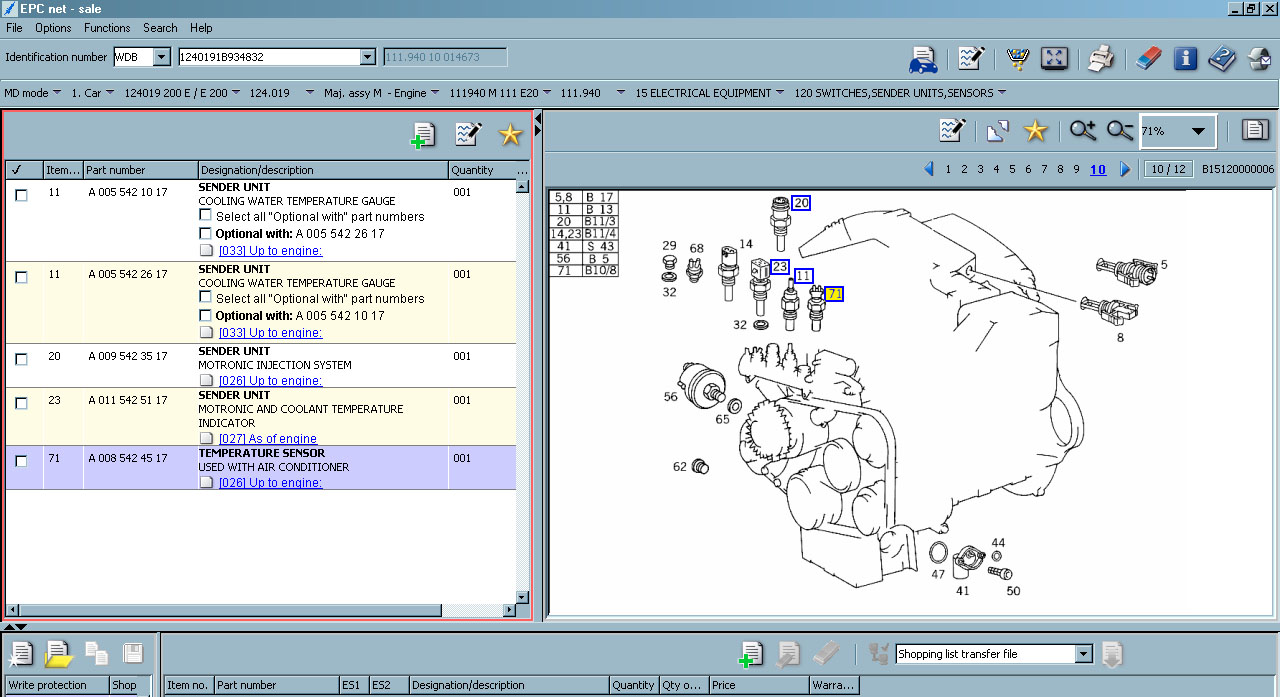Image resolution: width=1280 pixels, height=697 pixels.
Task: Open the MD mode dropdown
Action: [57, 93]
